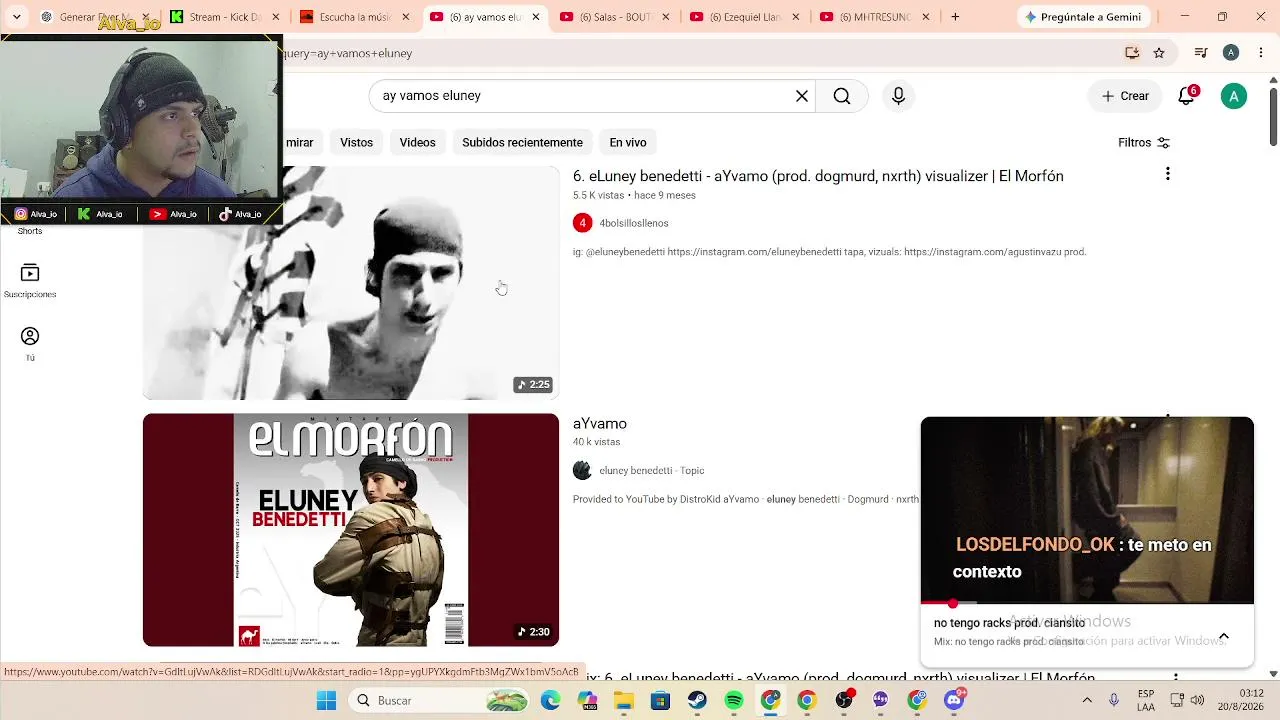Open the Chrome profile avatar
Image resolution: width=1280 pixels, height=720 pixels.
tap(1231, 53)
